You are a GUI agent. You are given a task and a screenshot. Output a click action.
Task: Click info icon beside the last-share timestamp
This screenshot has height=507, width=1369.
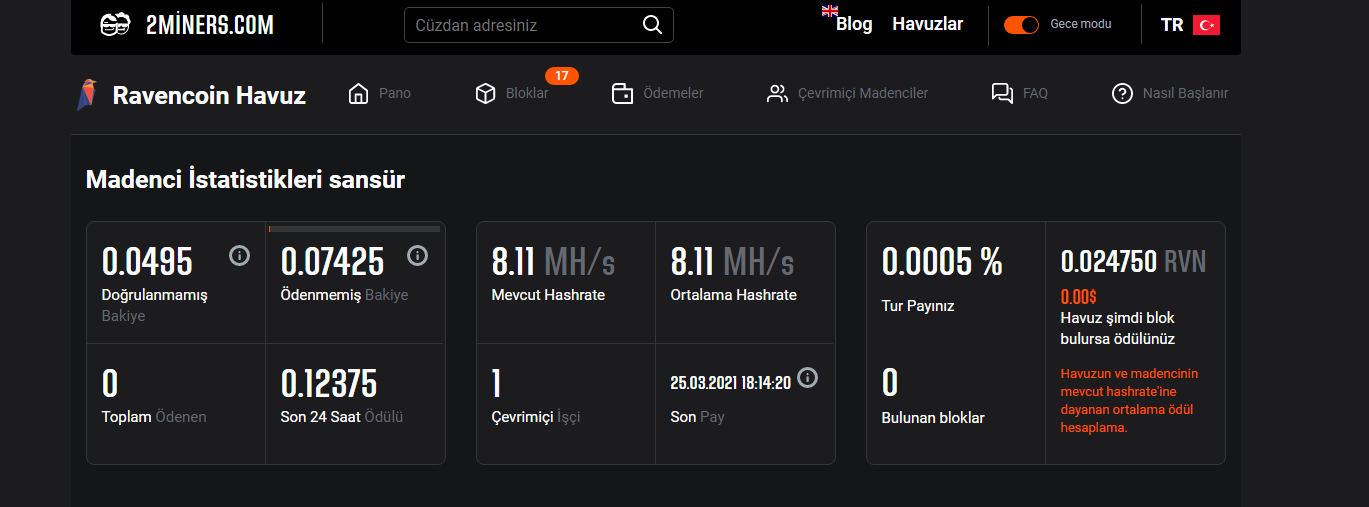point(808,377)
